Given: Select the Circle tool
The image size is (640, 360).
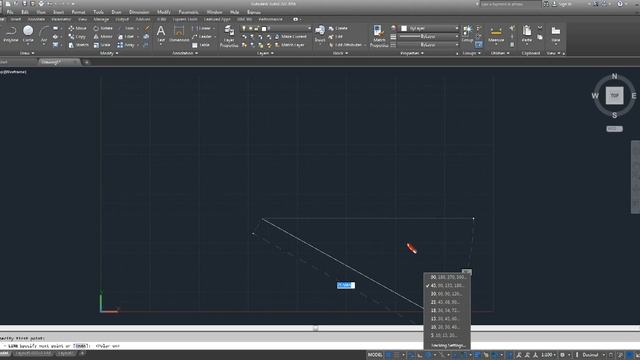Looking at the screenshot, I should (x=28, y=34).
